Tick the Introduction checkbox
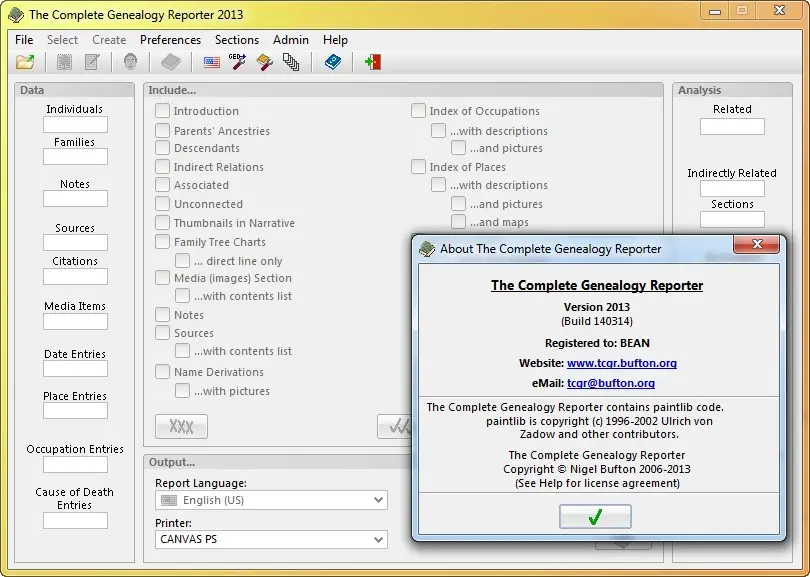The image size is (810, 577). click(162, 111)
